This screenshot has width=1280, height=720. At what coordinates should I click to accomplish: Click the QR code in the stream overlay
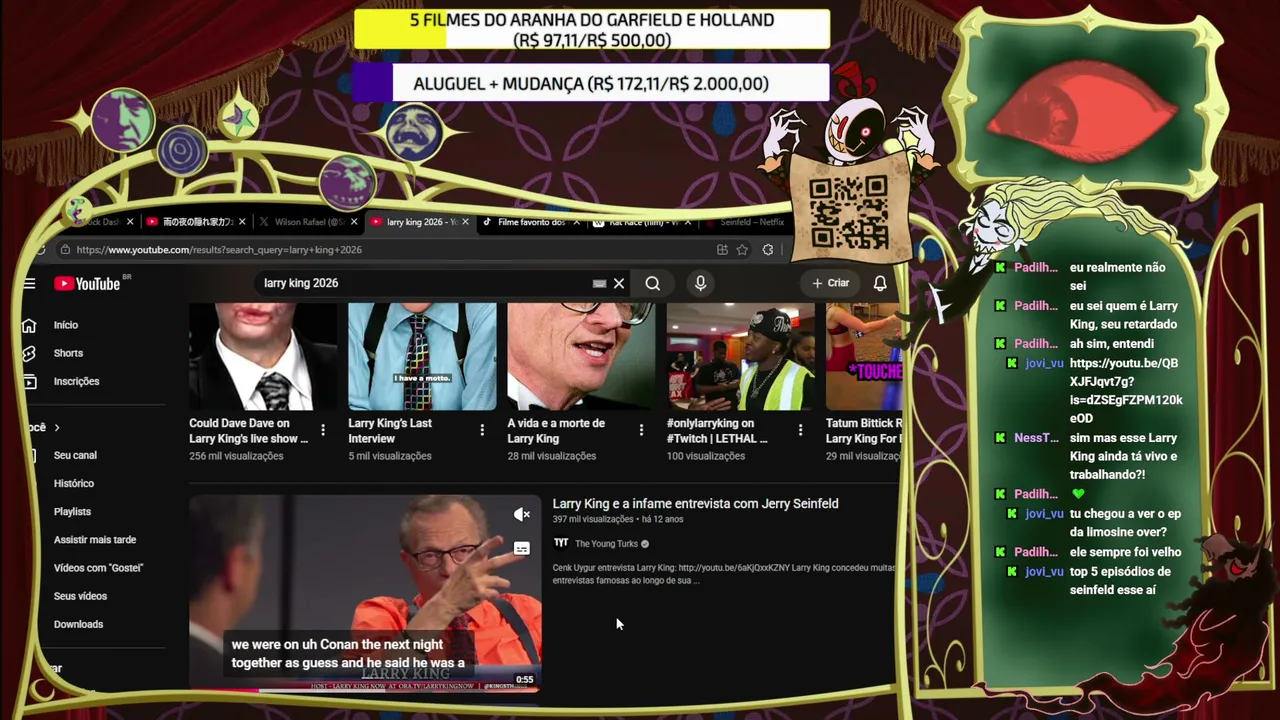[x=848, y=213]
